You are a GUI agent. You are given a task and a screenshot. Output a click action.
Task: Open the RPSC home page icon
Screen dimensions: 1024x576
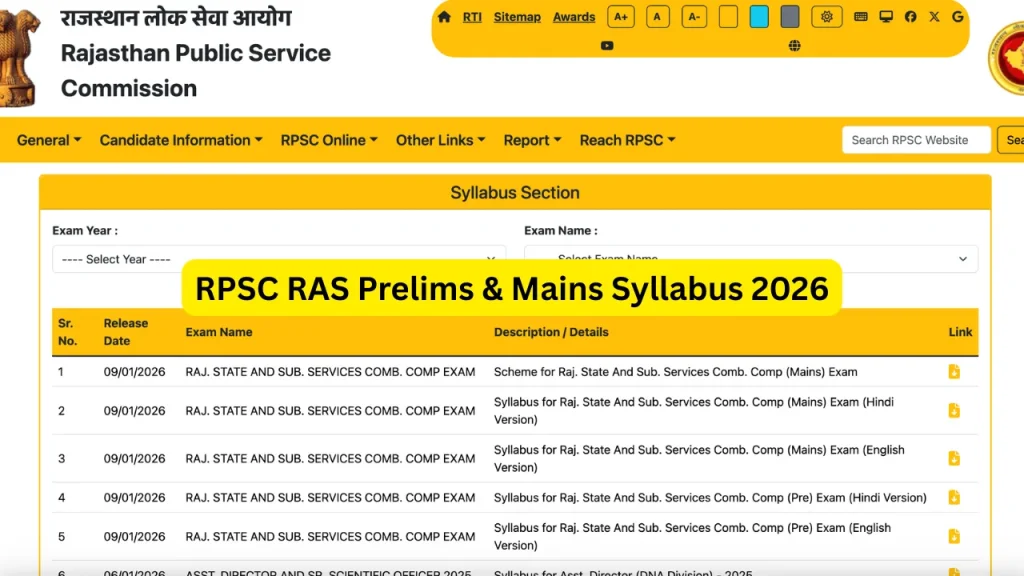[x=444, y=17]
